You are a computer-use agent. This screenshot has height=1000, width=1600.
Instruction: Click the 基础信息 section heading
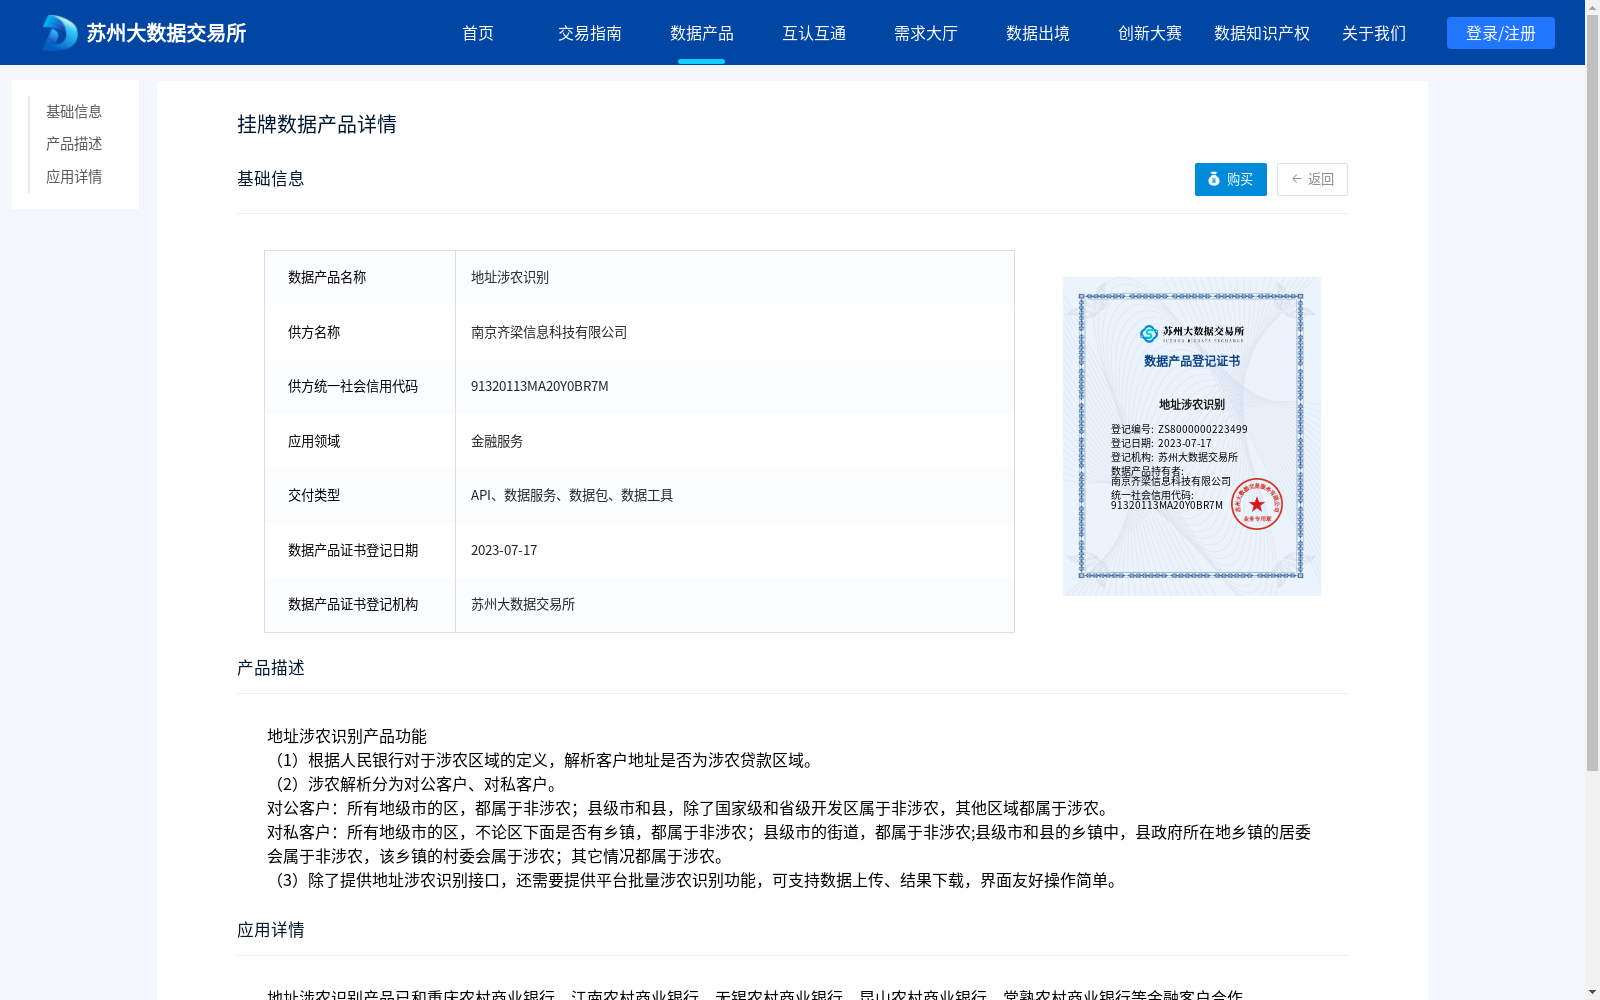click(271, 179)
